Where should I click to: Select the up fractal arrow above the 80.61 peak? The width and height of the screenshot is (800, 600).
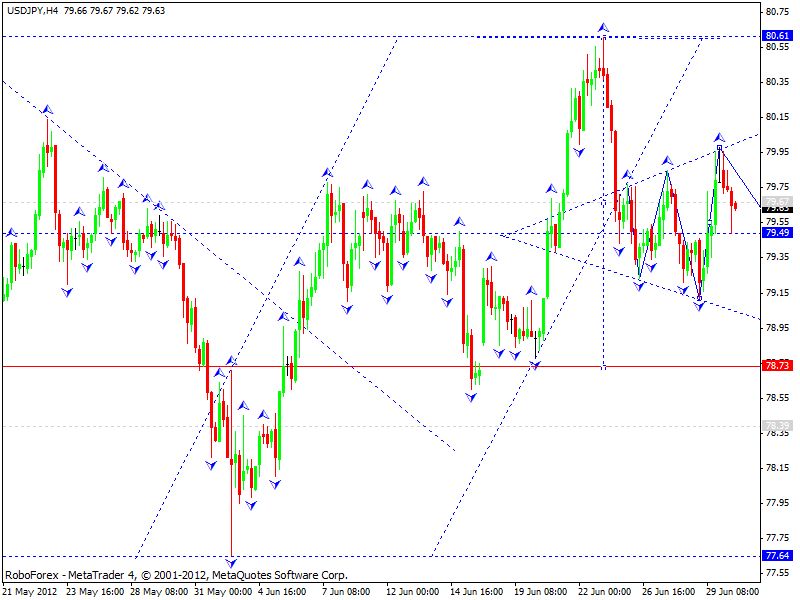click(604, 27)
